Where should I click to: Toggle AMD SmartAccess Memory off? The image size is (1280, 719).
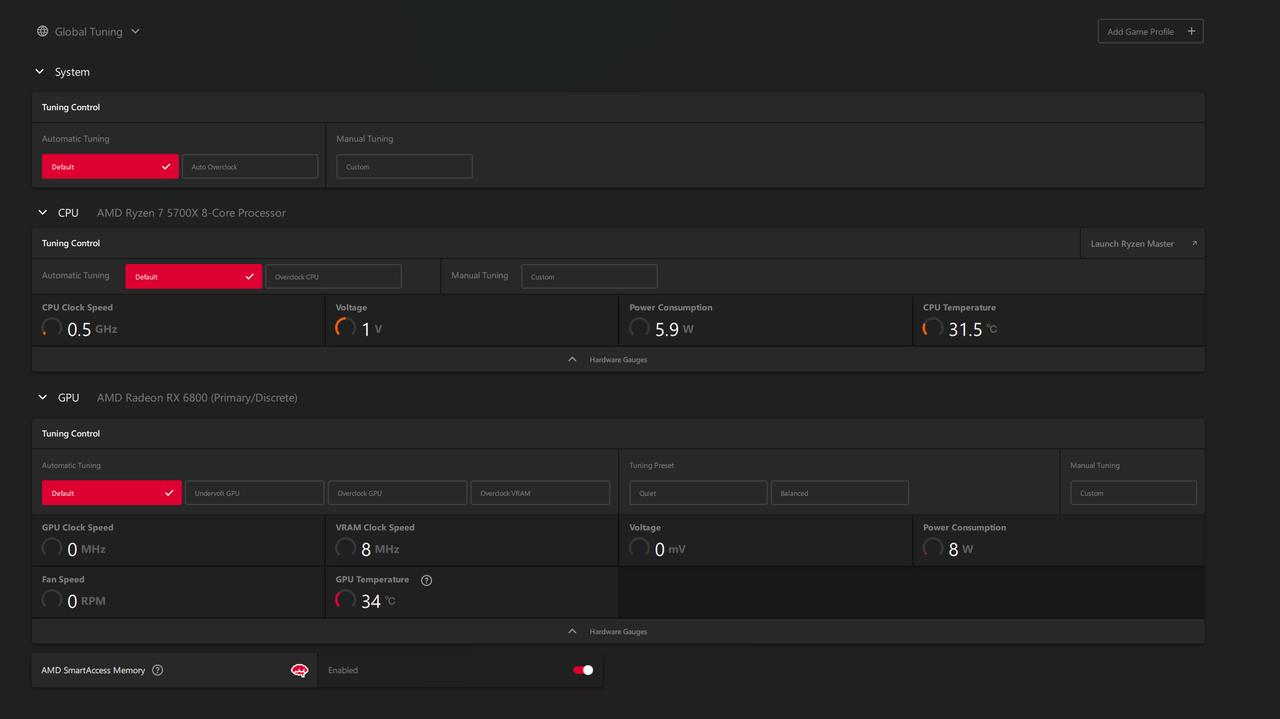tap(583, 670)
